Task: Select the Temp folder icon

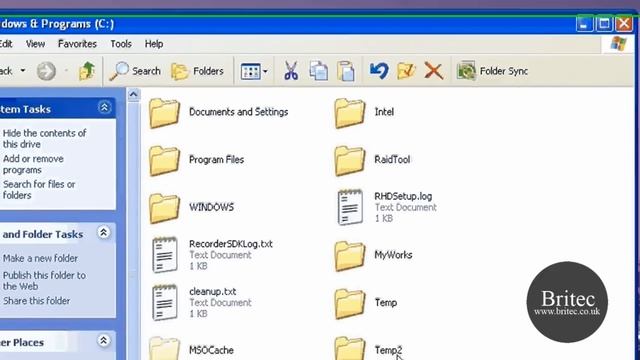Action: coord(350,304)
